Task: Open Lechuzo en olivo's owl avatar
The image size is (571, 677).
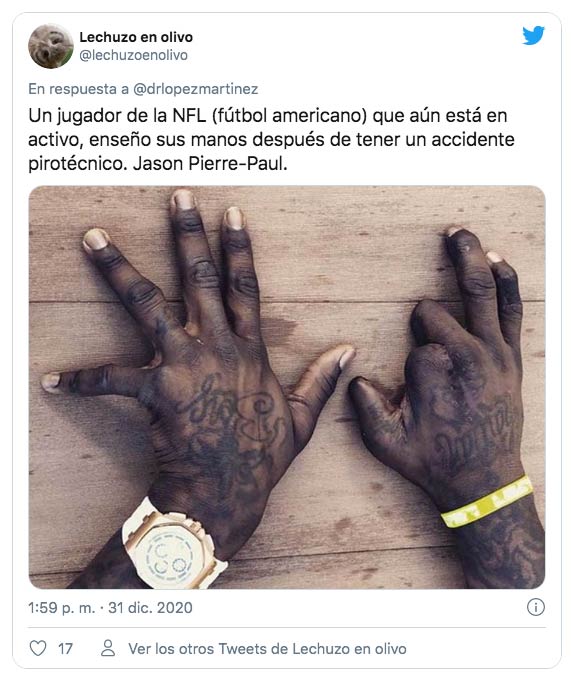Action: (x=51, y=46)
